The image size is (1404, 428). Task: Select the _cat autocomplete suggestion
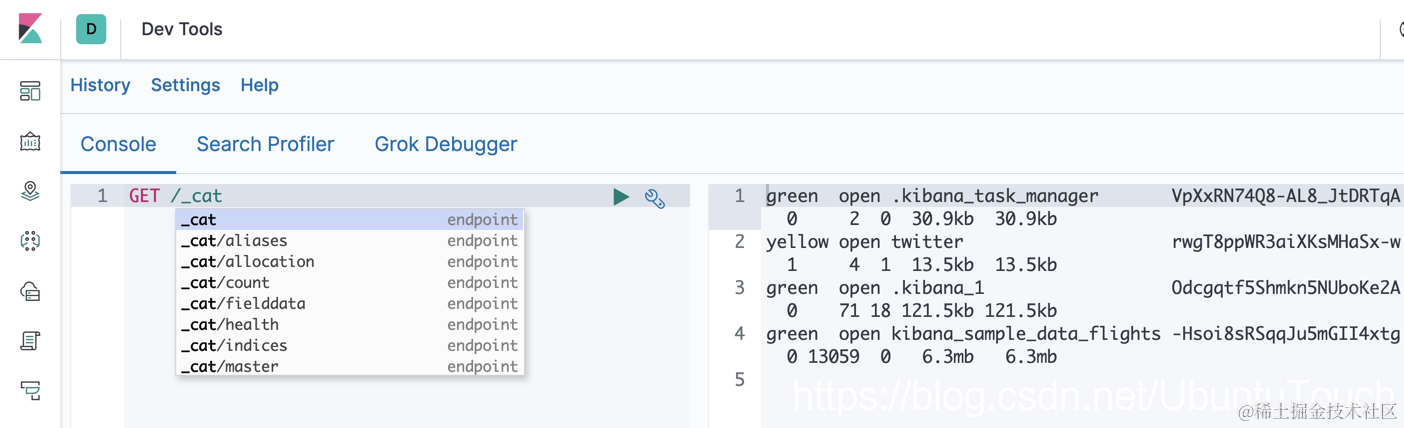(350, 219)
